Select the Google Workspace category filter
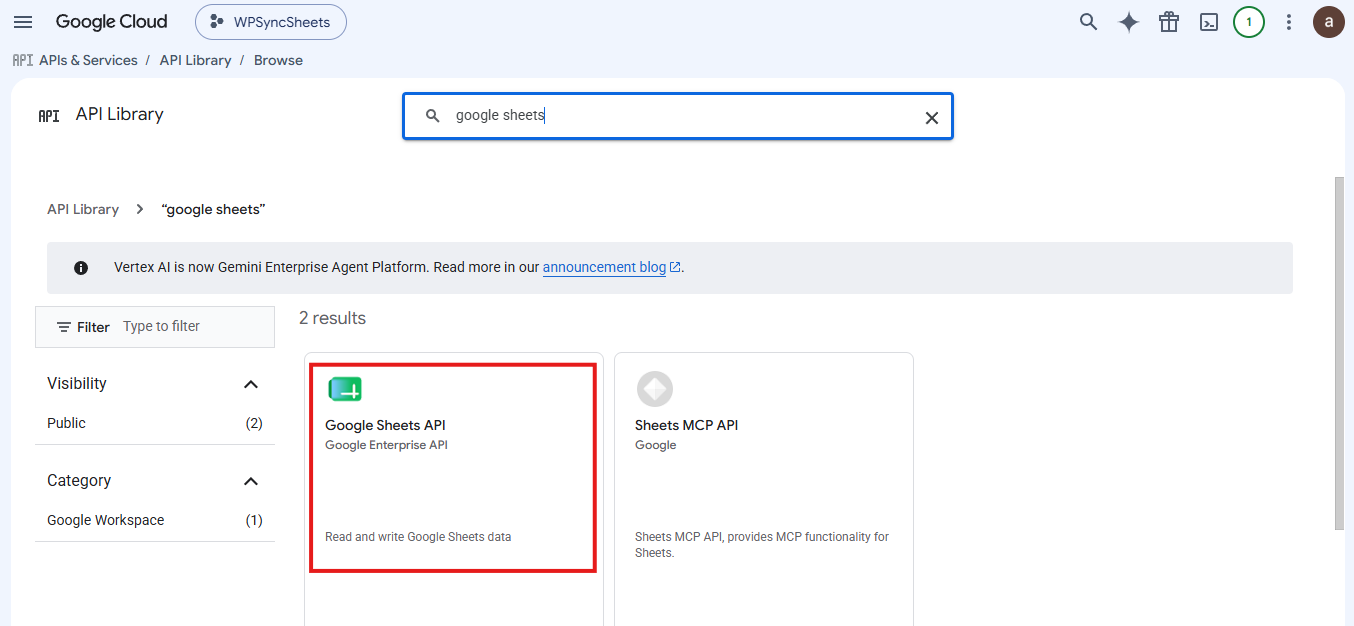 pos(105,520)
